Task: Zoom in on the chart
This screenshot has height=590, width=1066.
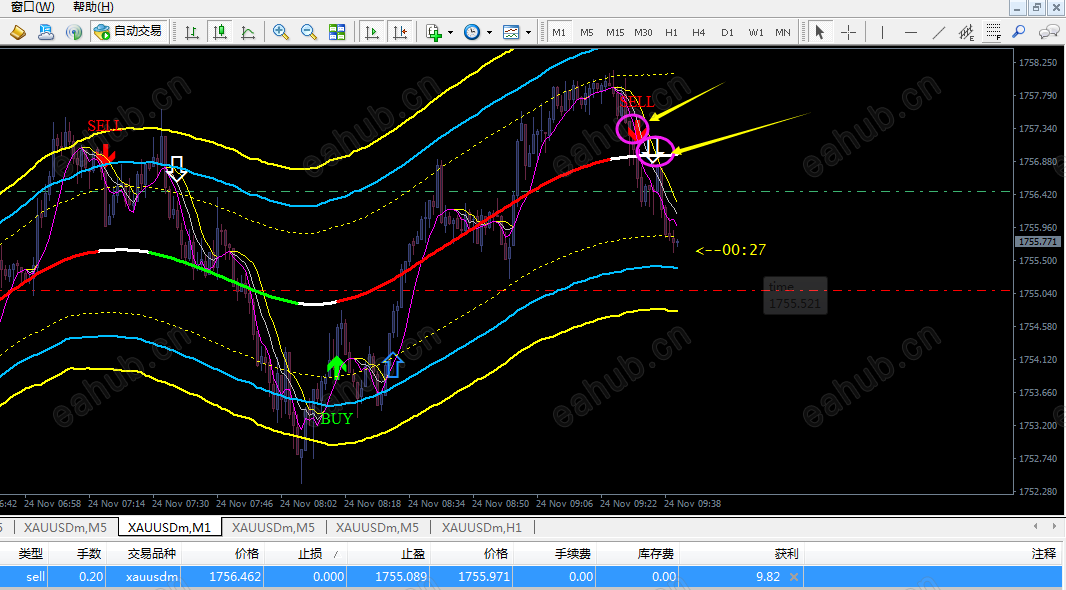Action: (x=280, y=32)
